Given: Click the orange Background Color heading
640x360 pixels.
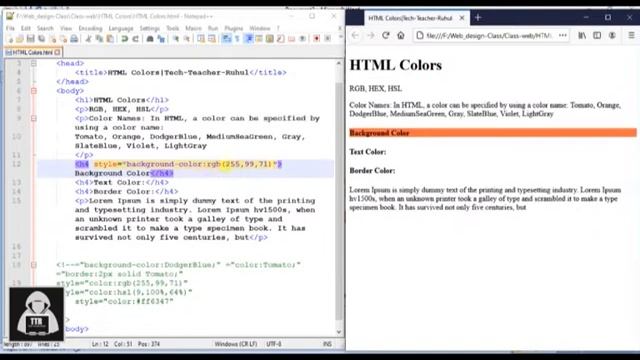Looking at the screenshot, I should coord(493,133).
